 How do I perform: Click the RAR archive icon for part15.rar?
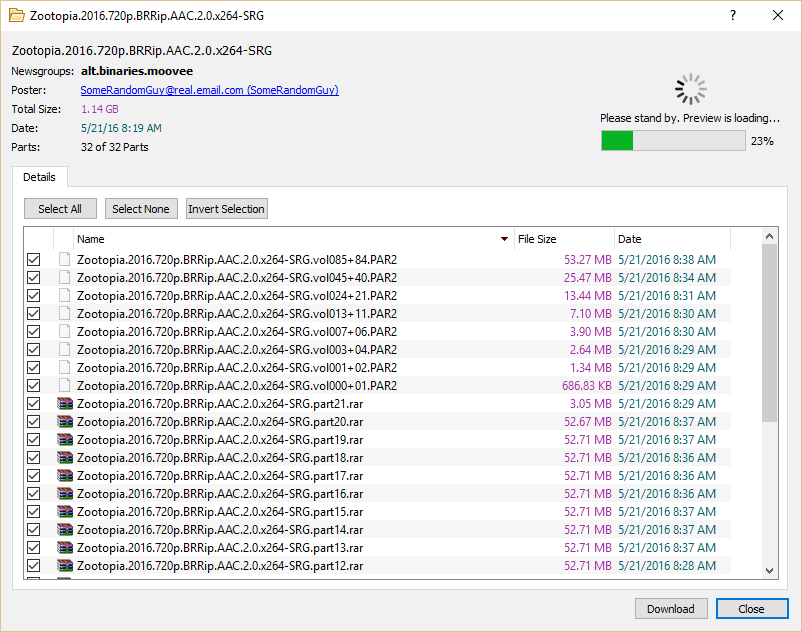pyautogui.click(x=65, y=511)
